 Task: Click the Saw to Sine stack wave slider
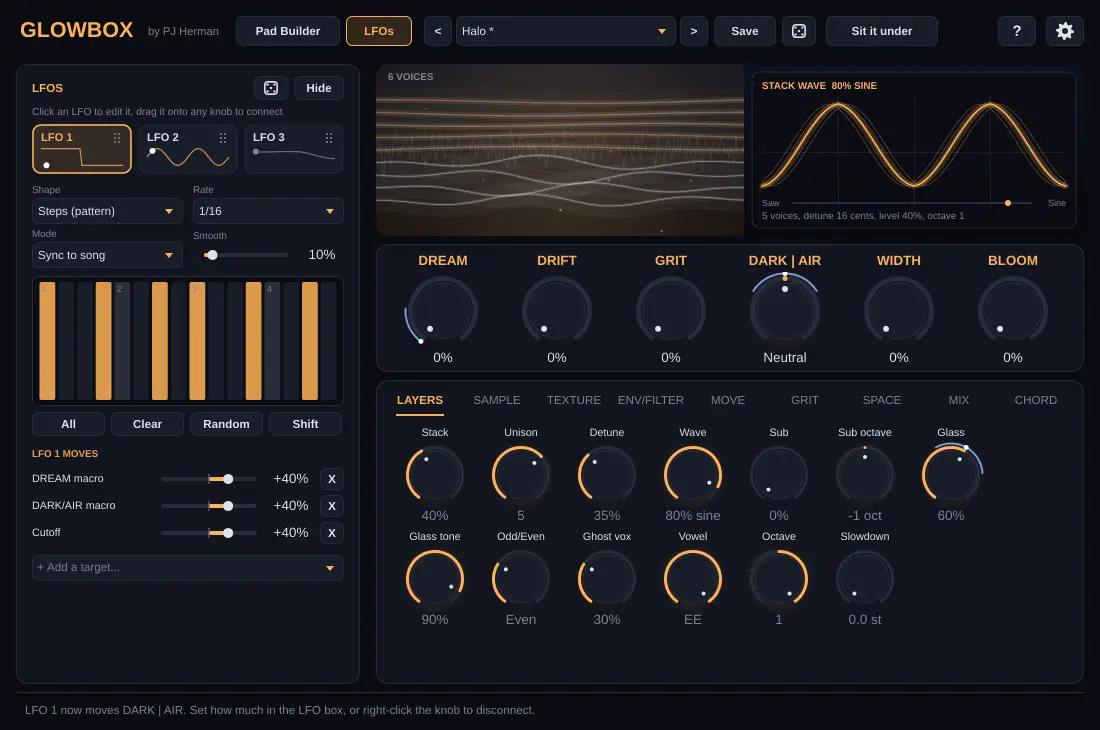coord(913,203)
